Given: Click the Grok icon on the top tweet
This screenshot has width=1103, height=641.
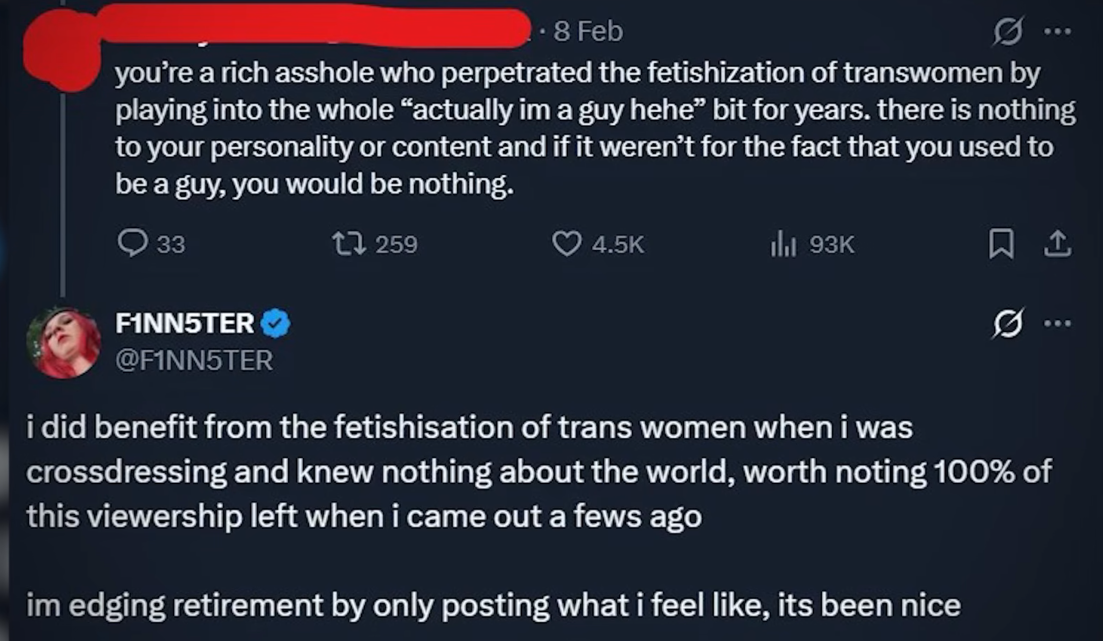Looking at the screenshot, I should click(x=1007, y=31).
